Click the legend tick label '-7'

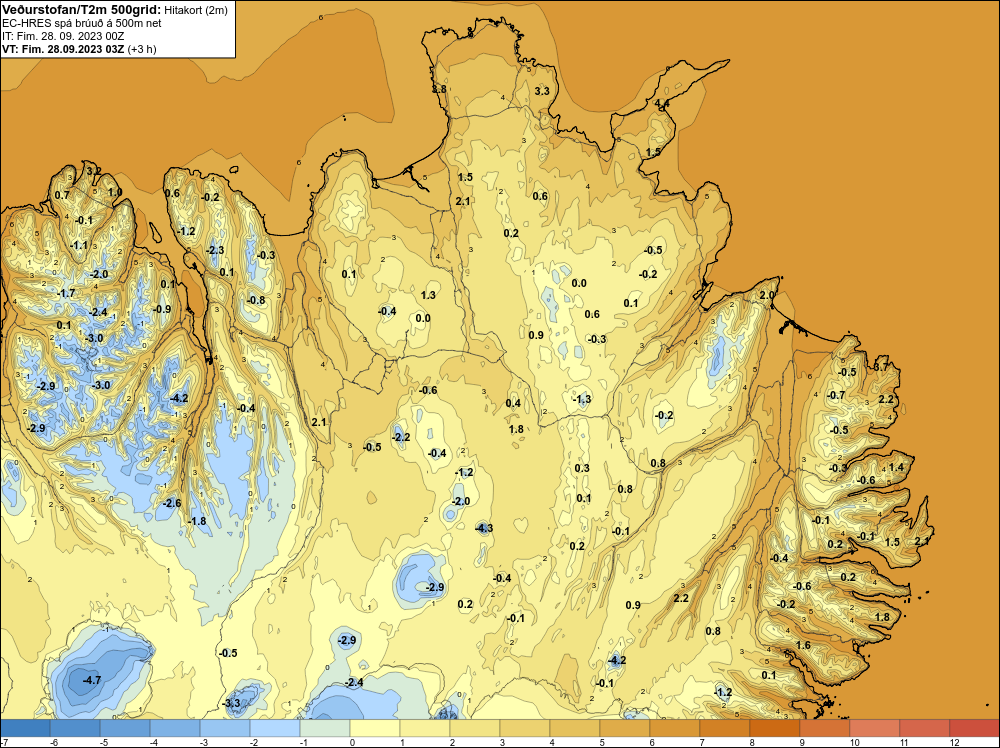click(x=4, y=742)
